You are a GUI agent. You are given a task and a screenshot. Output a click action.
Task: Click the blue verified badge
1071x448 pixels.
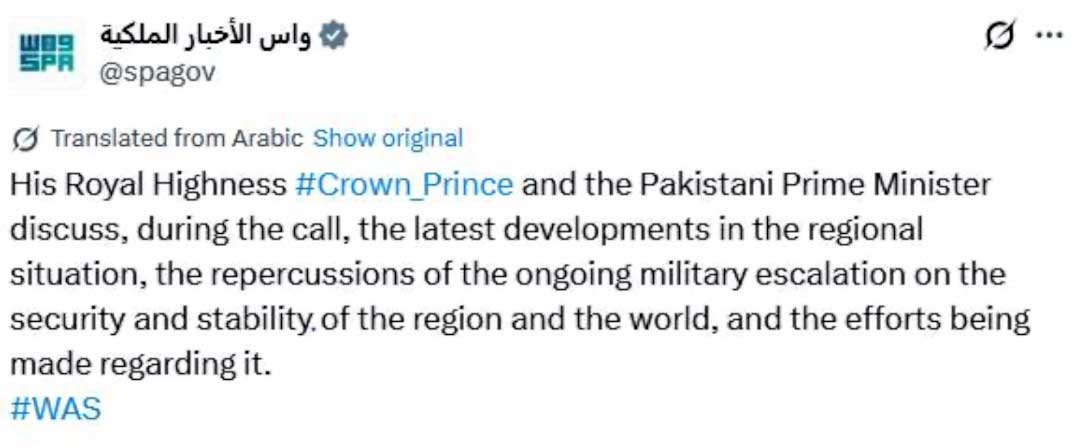(x=334, y=38)
